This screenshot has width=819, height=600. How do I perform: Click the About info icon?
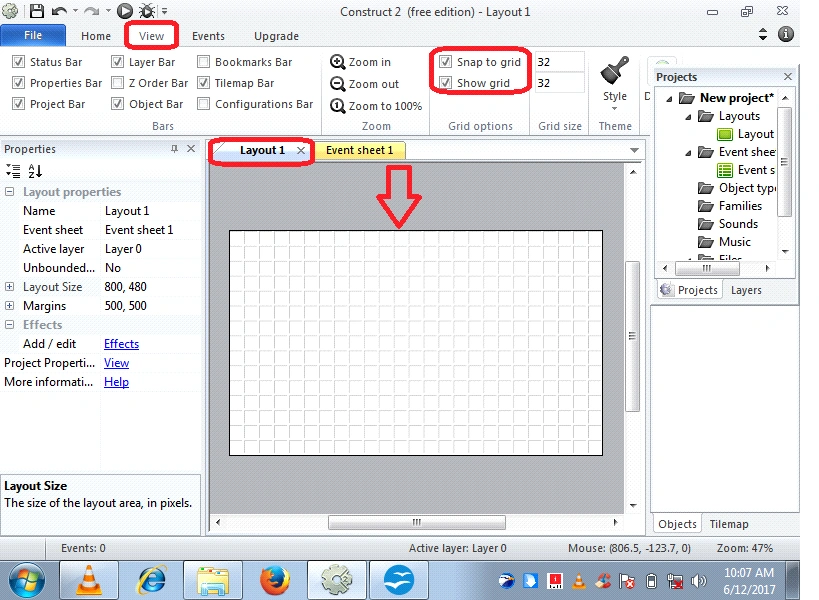(x=786, y=34)
